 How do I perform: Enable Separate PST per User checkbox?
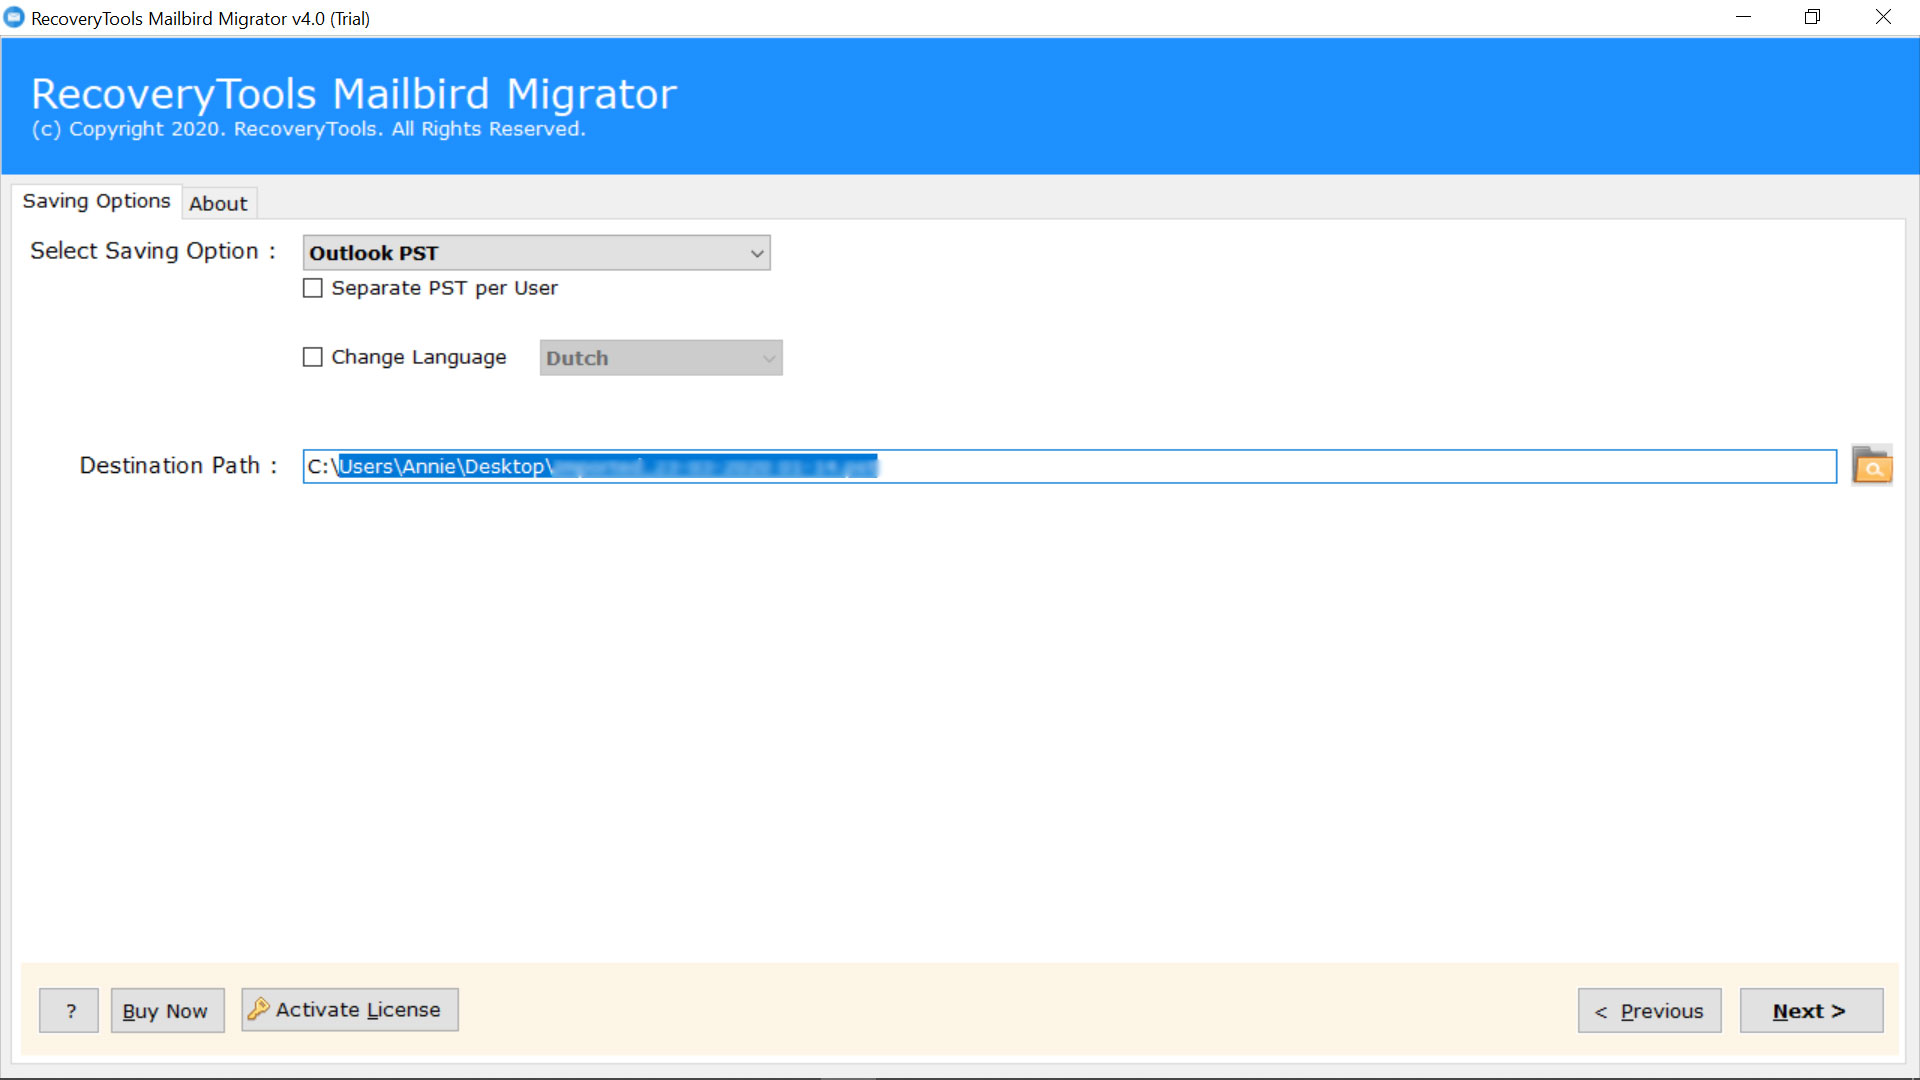coord(313,288)
